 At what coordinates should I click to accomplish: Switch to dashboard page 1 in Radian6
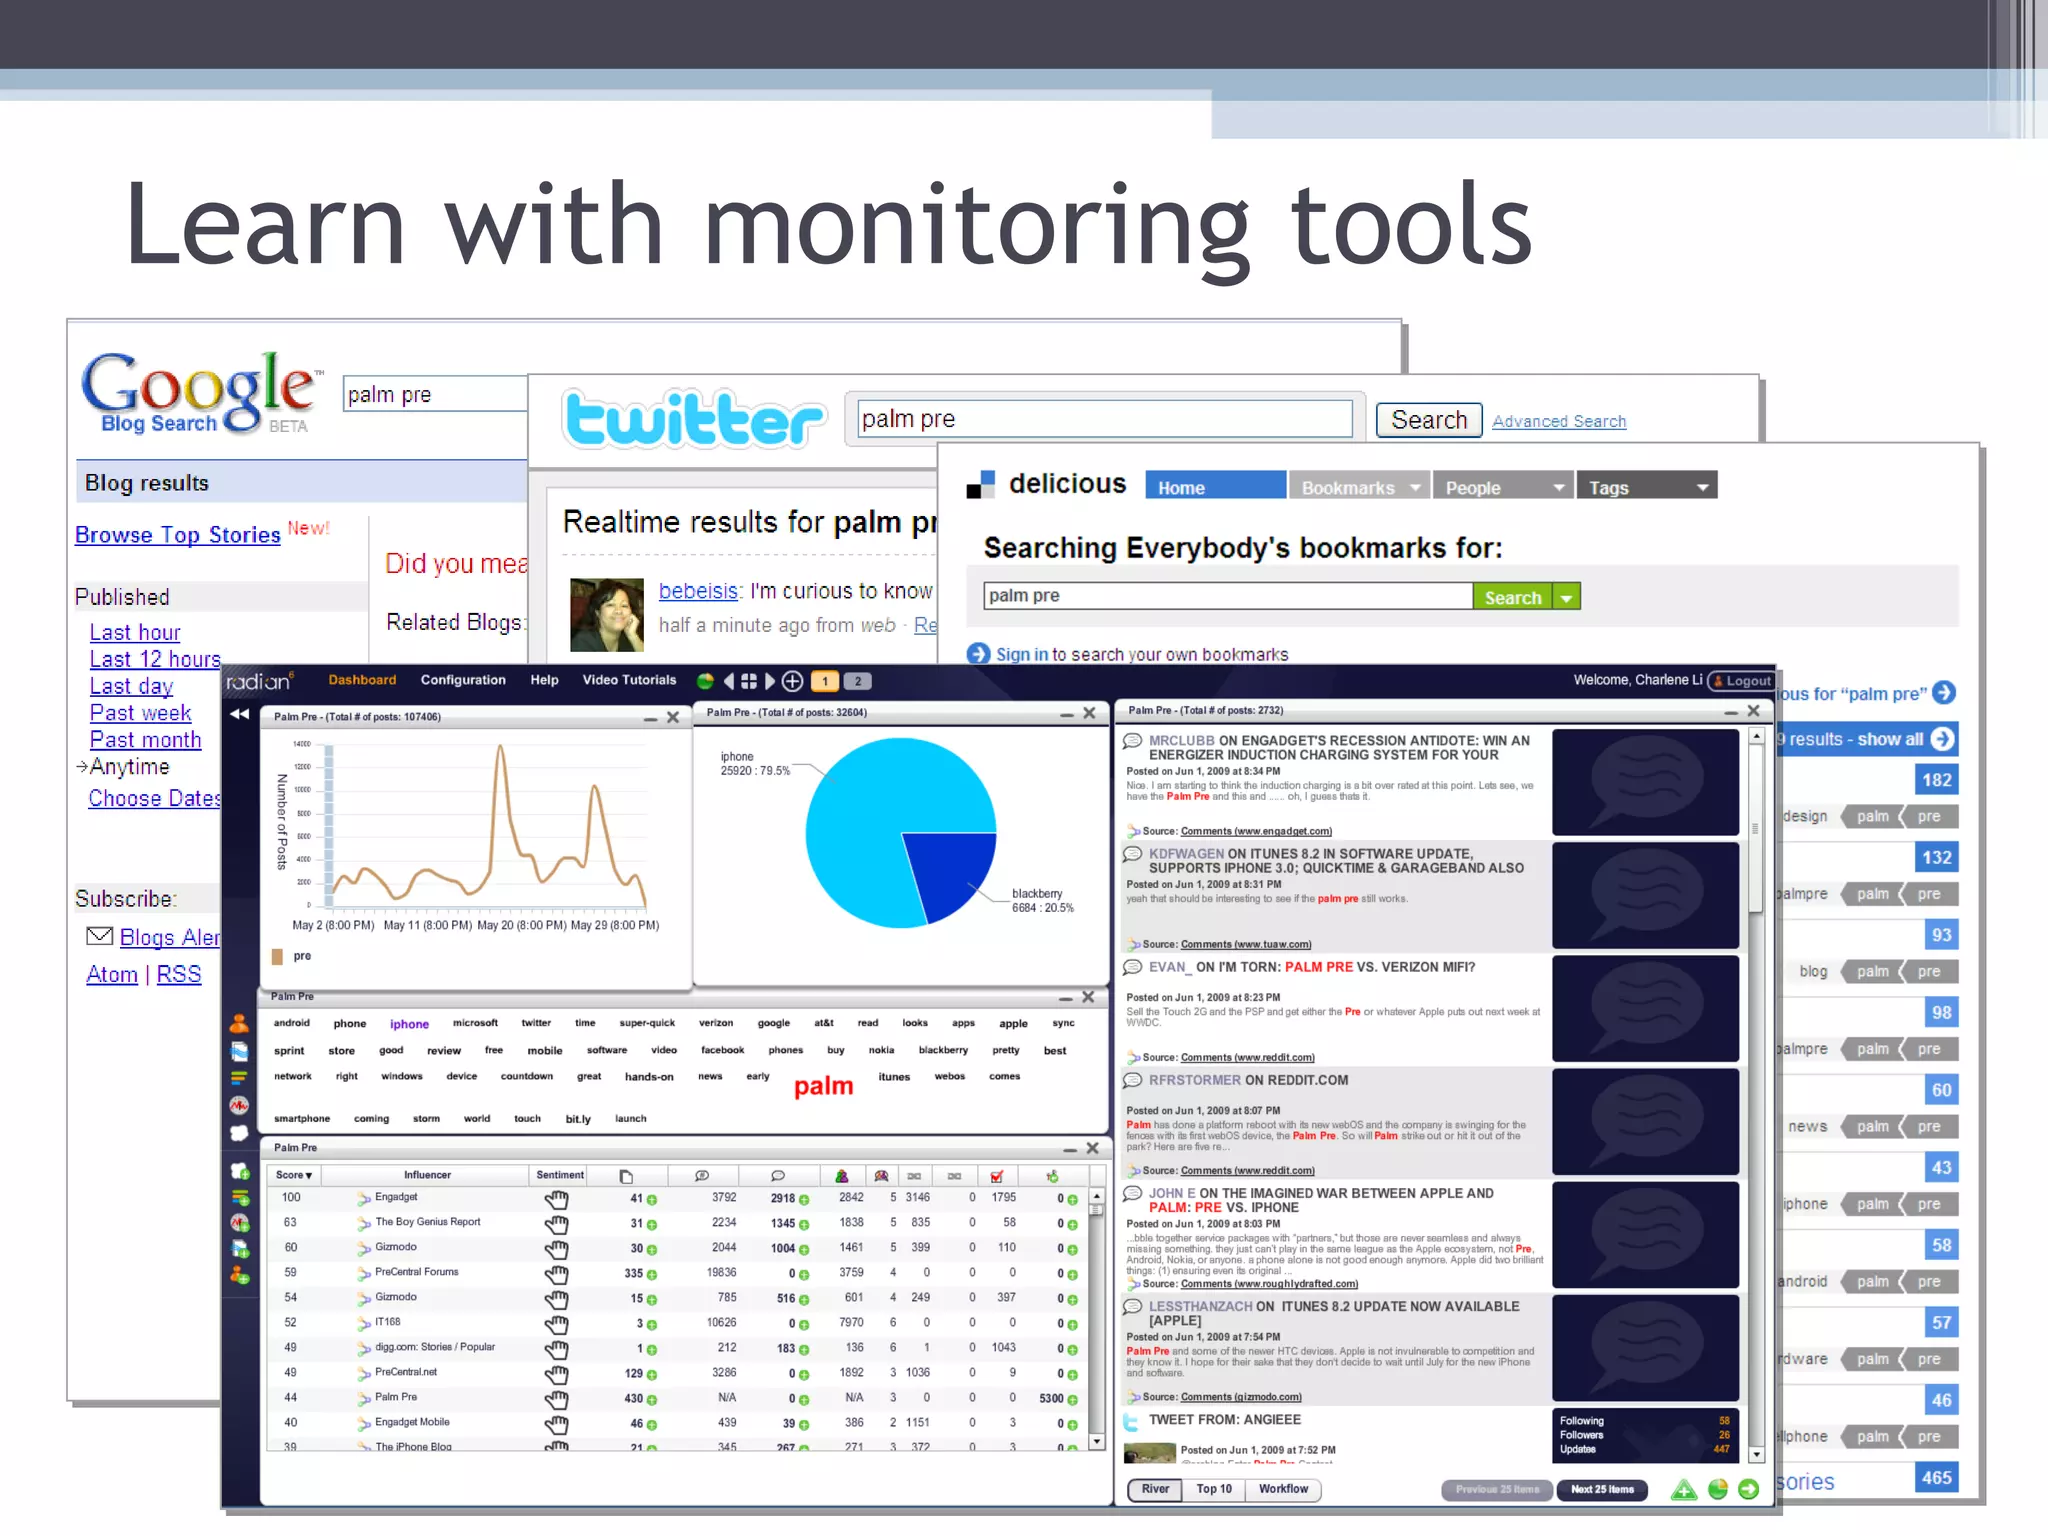pyautogui.click(x=825, y=681)
